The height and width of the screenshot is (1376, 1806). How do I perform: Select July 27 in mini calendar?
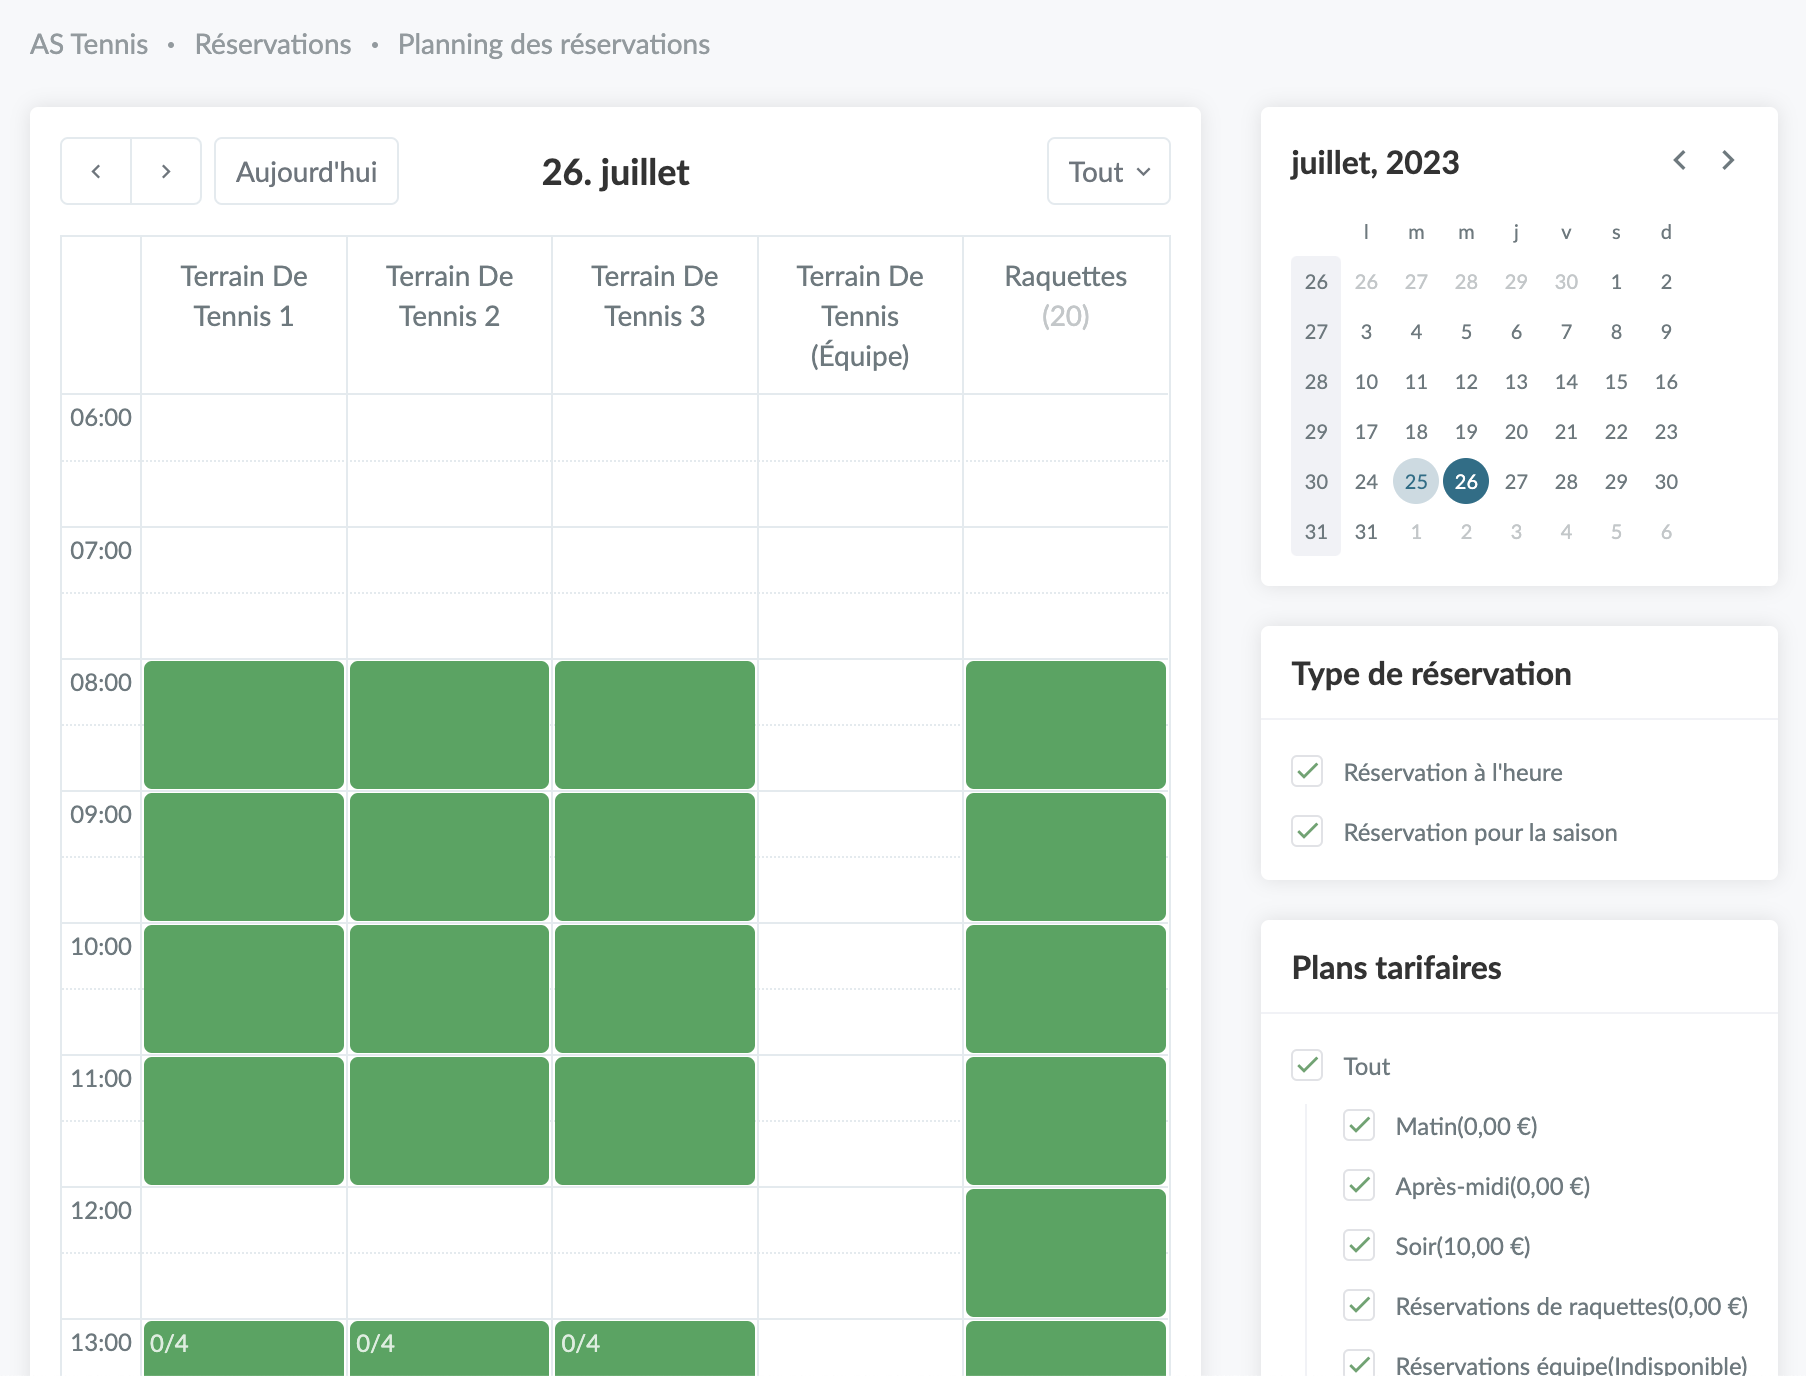click(x=1516, y=481)
